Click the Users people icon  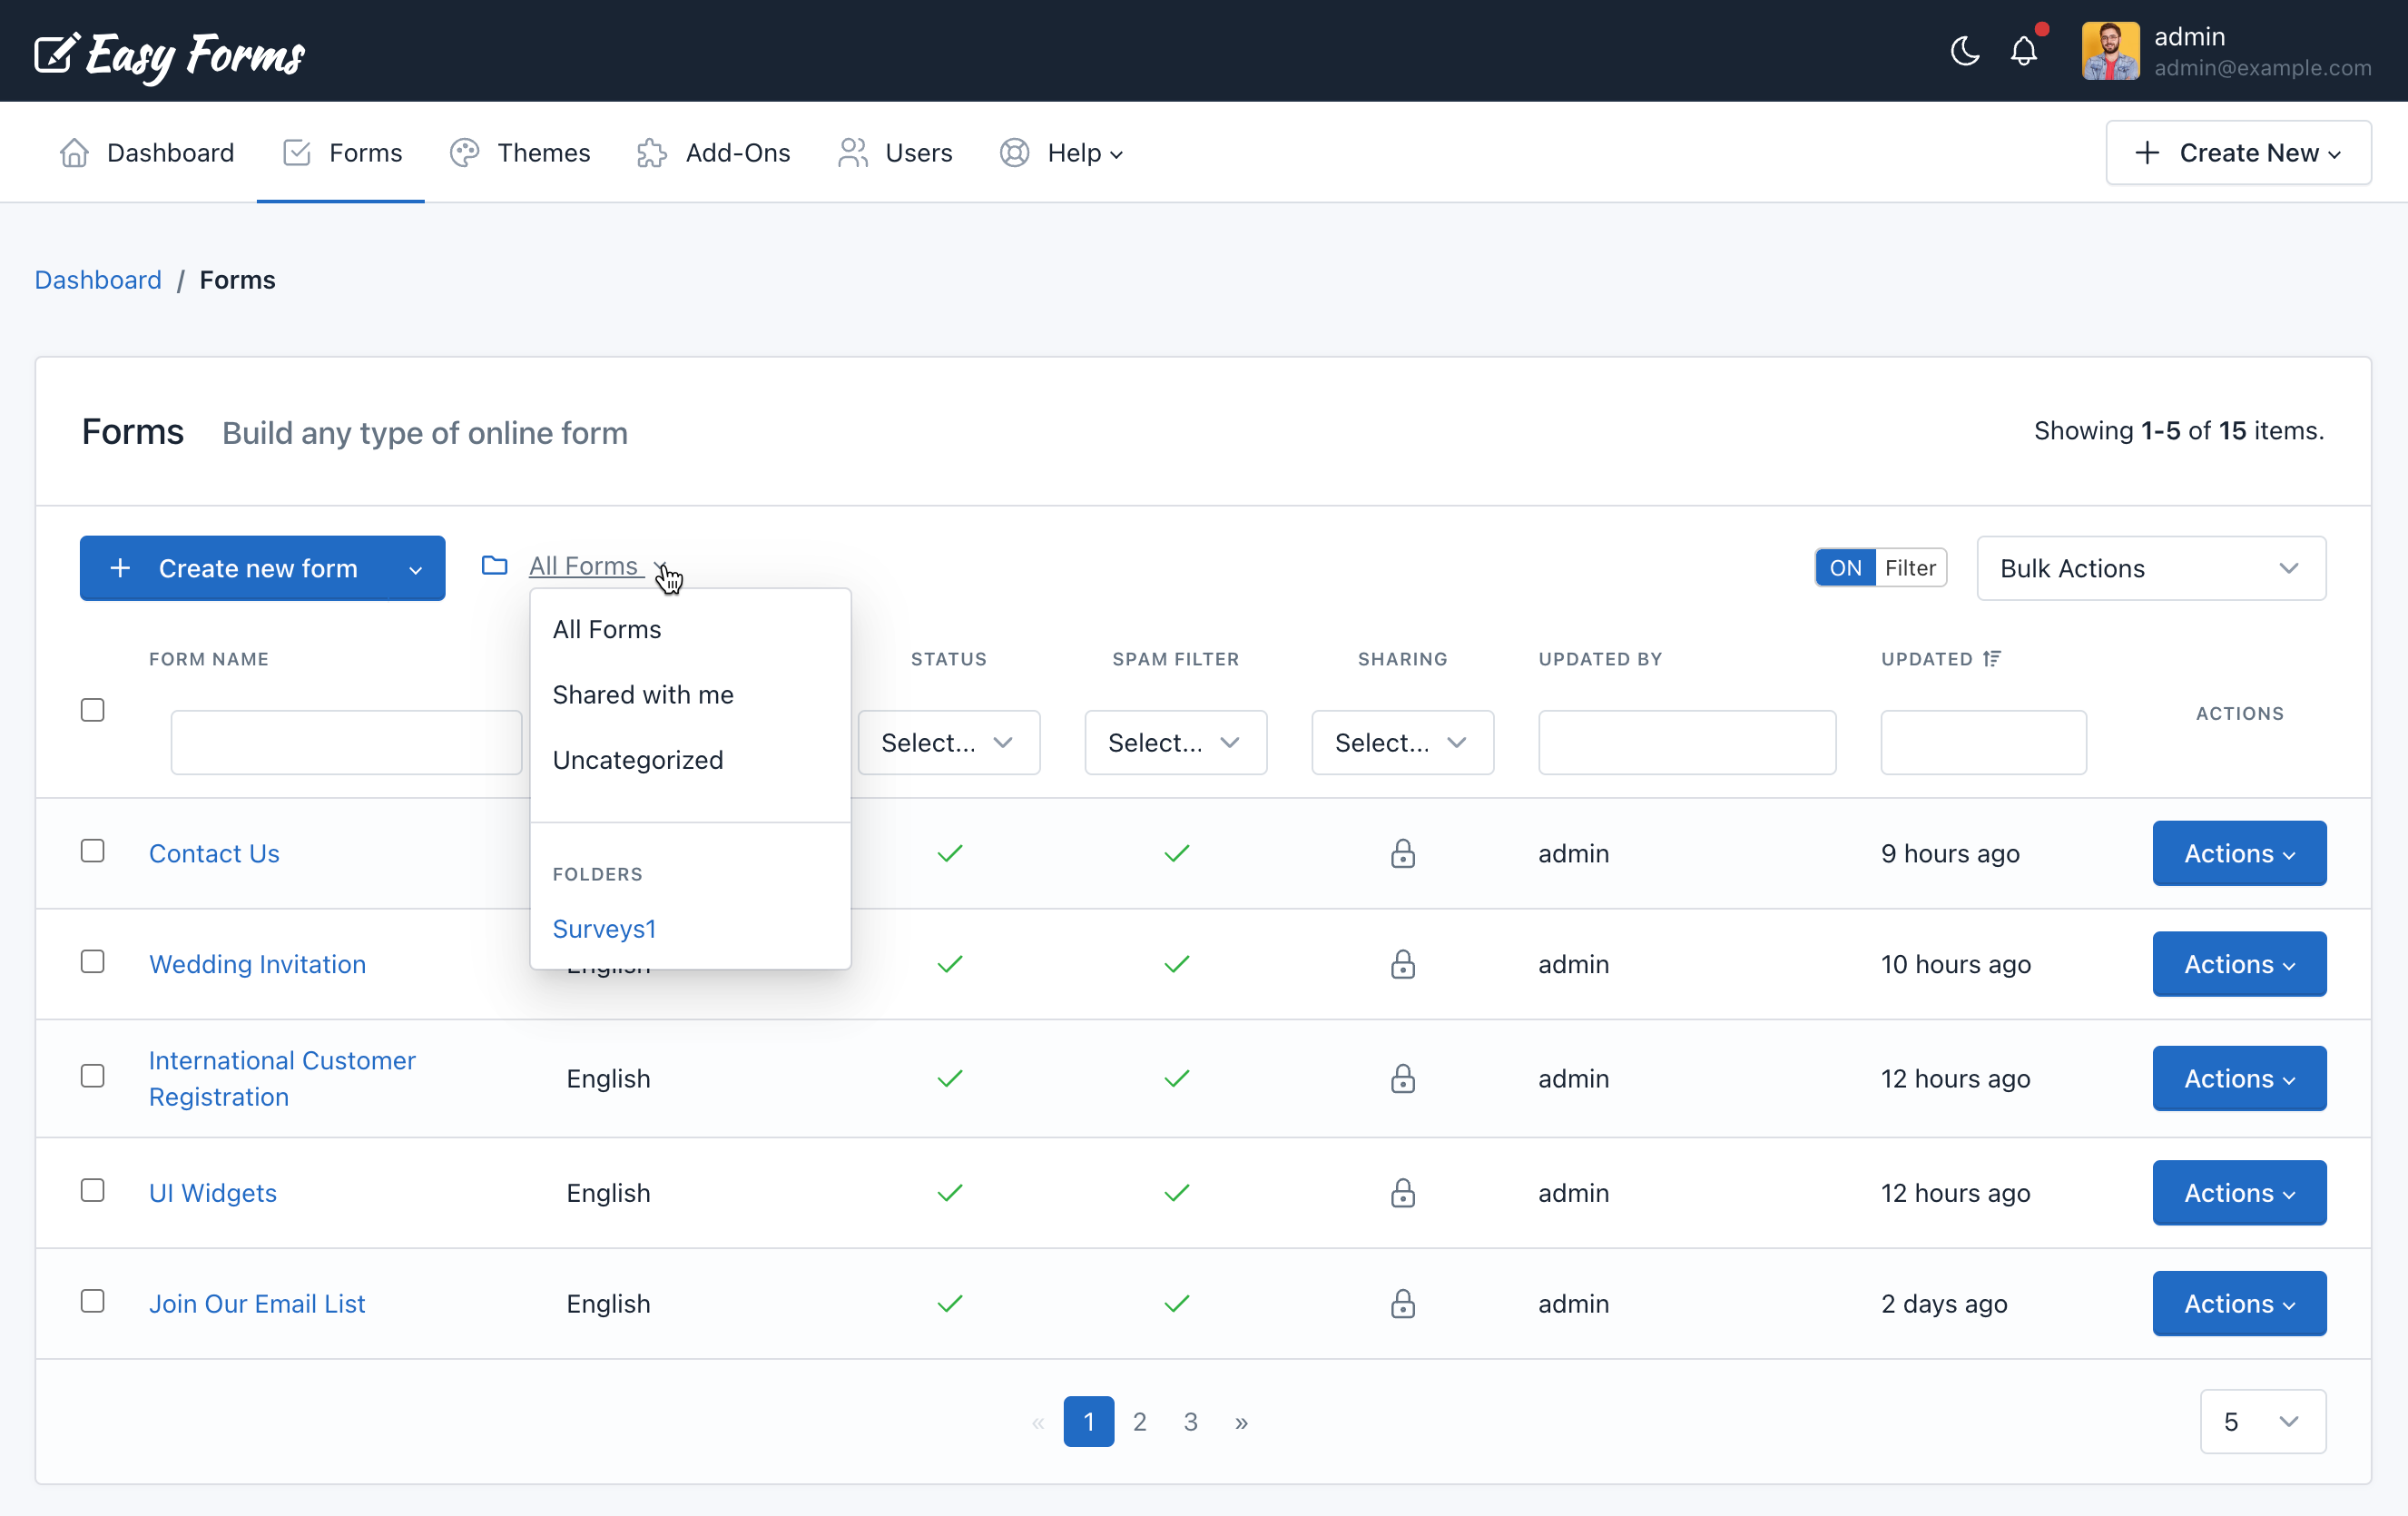(852, 153)
